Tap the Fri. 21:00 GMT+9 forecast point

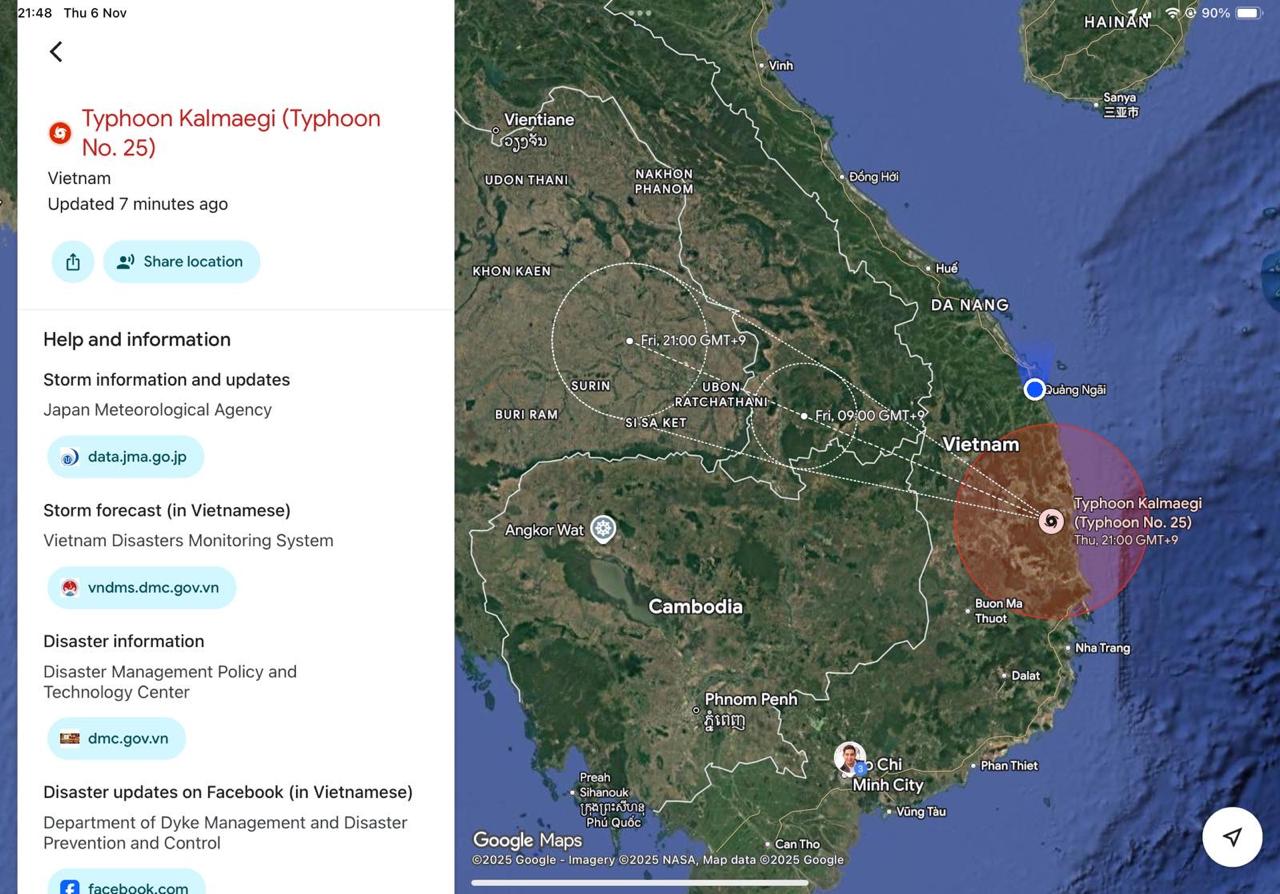coord(630,341)
